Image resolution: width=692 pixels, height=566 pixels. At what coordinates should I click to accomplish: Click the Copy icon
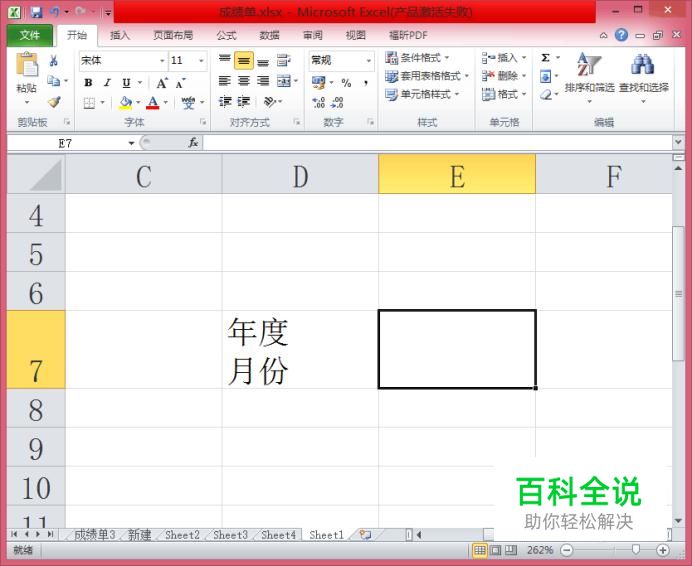[x=53, y=81]
